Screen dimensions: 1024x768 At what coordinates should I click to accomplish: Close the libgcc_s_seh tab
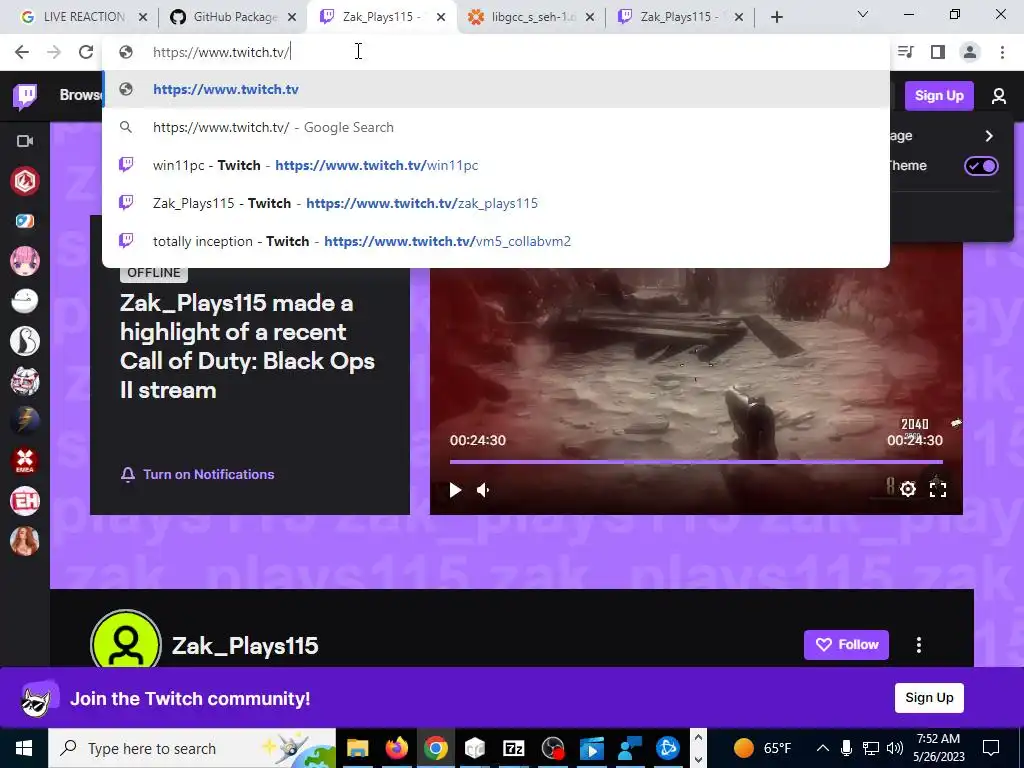[590, 18]
